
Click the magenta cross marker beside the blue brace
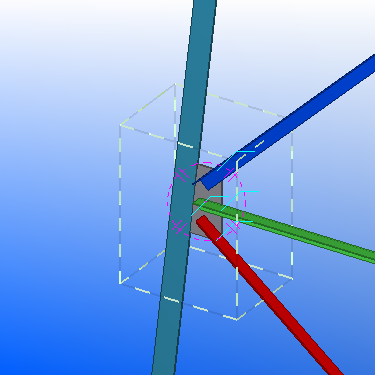tap(232, 174)
